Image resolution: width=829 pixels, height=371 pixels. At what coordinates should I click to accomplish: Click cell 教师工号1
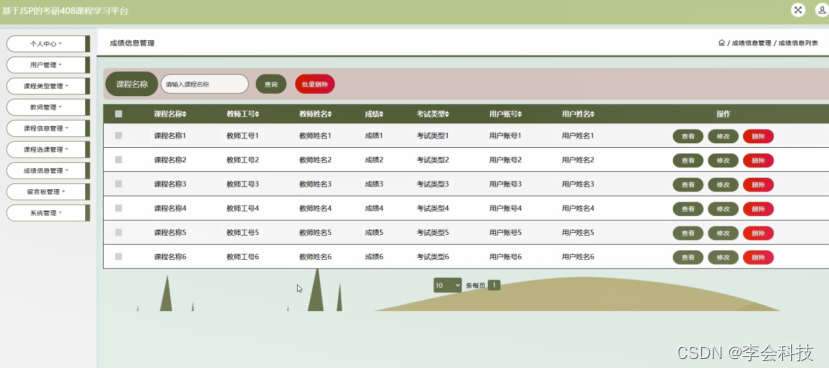point(243,136)
